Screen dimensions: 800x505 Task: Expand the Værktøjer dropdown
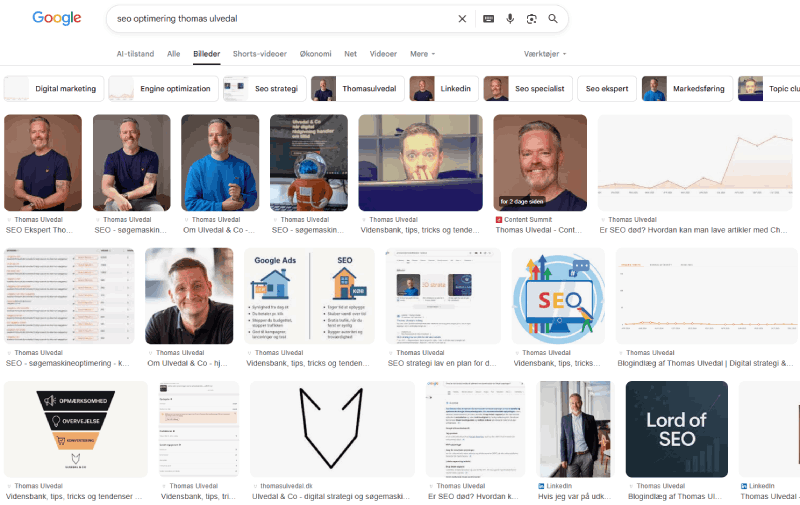[x=545, y=54]
